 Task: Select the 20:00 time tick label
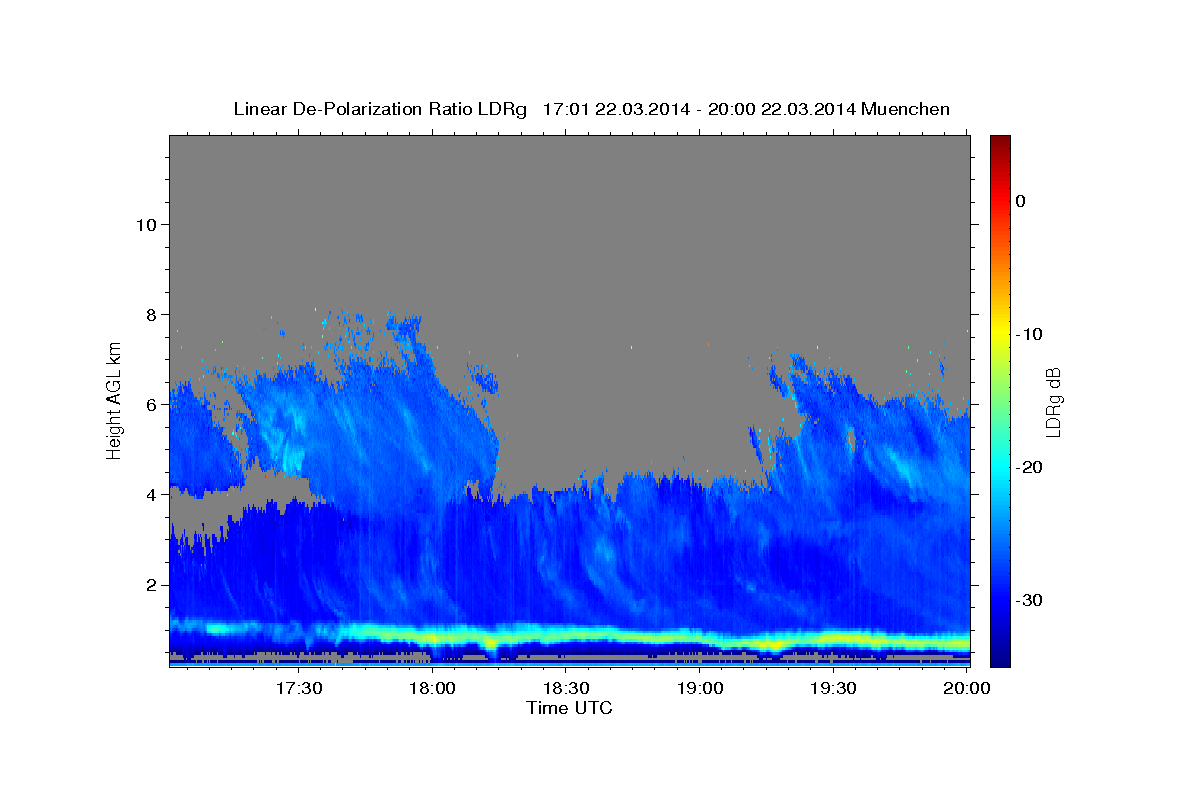click(967, 689)
